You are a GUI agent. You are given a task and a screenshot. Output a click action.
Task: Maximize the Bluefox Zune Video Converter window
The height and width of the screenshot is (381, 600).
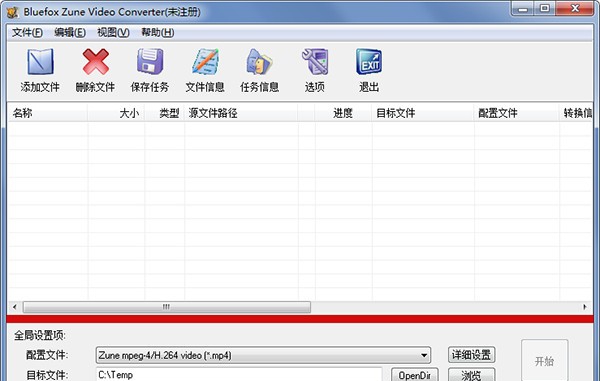(545, 8)
